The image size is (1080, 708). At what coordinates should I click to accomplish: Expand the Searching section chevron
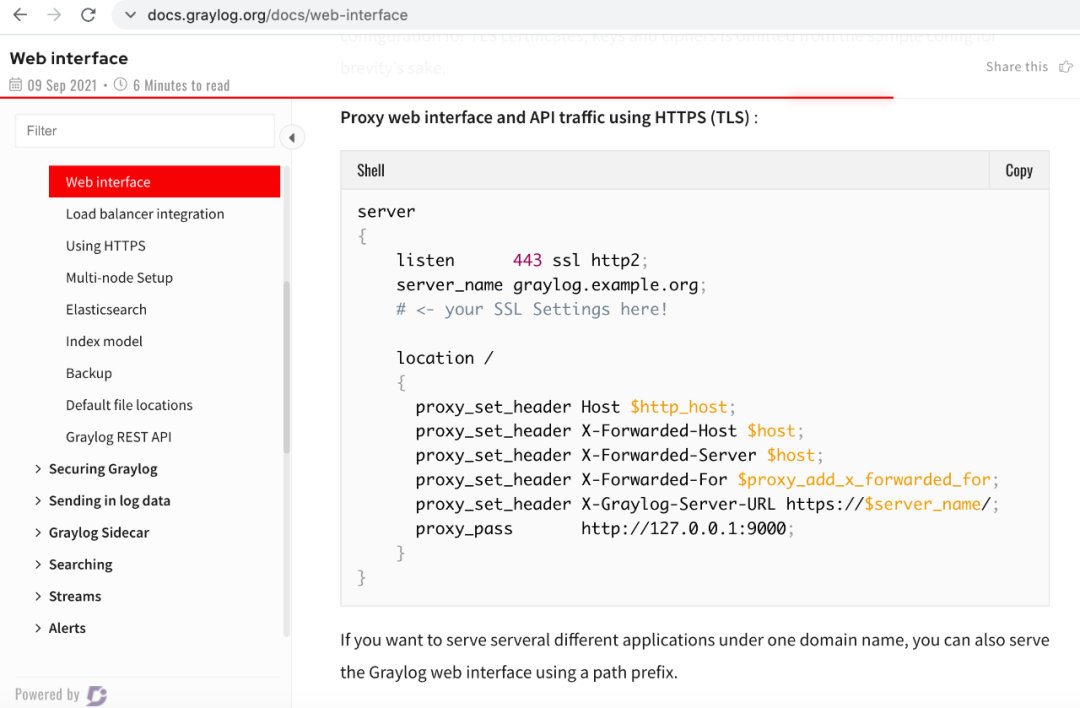click(x=38, y=565)
